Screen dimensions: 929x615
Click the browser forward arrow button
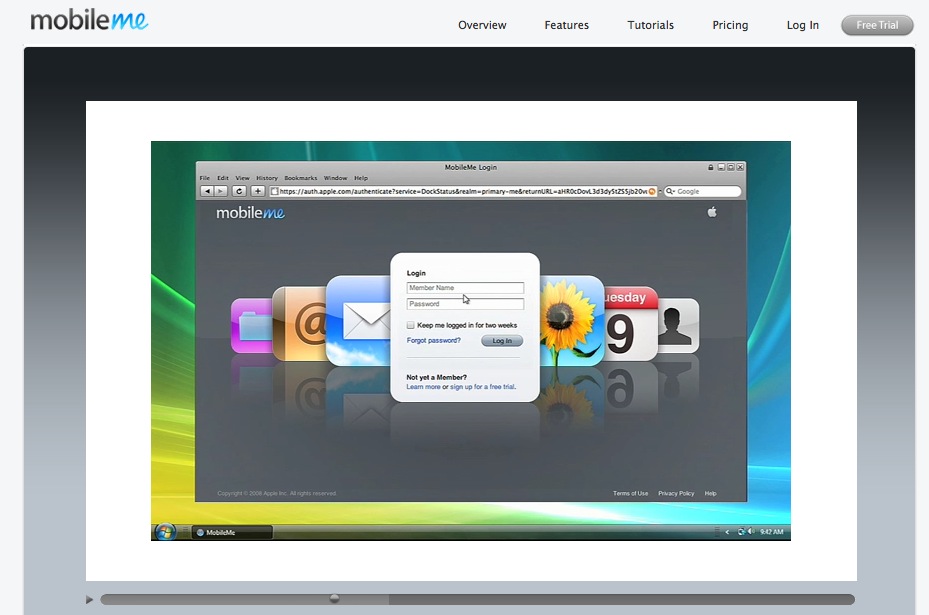point(220,191)
